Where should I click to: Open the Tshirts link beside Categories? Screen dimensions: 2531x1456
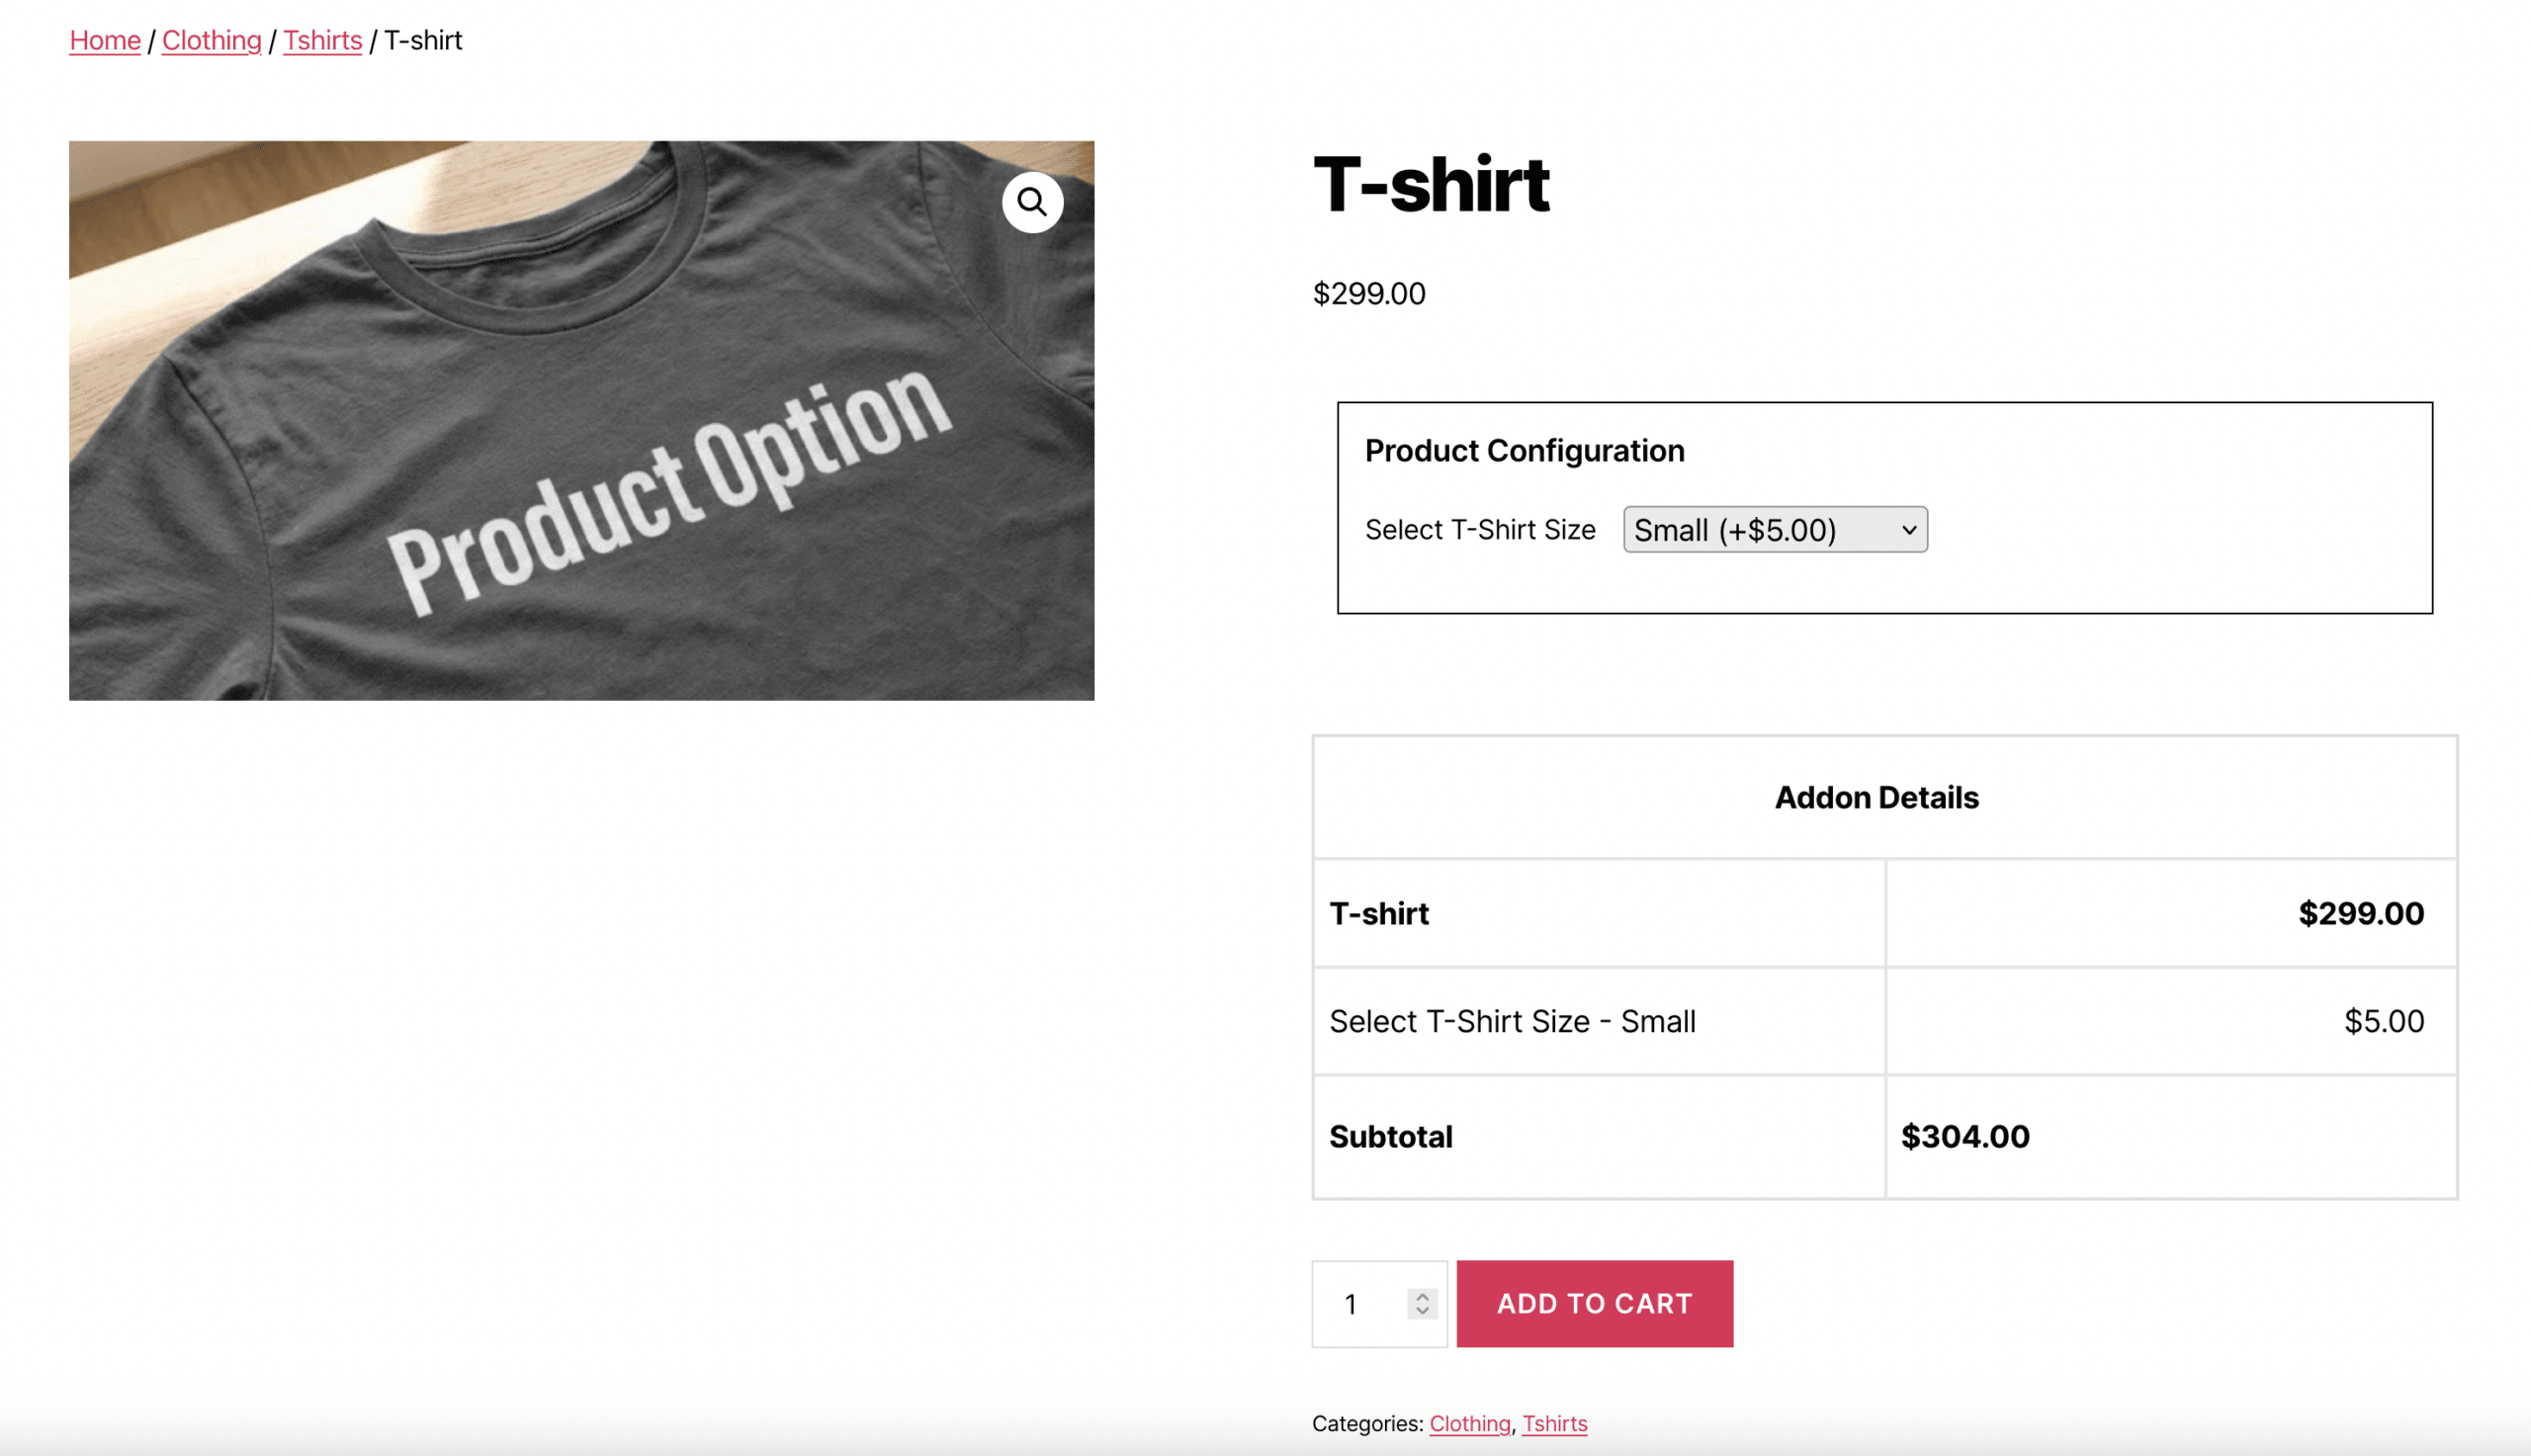(x=1554, y=1423)
